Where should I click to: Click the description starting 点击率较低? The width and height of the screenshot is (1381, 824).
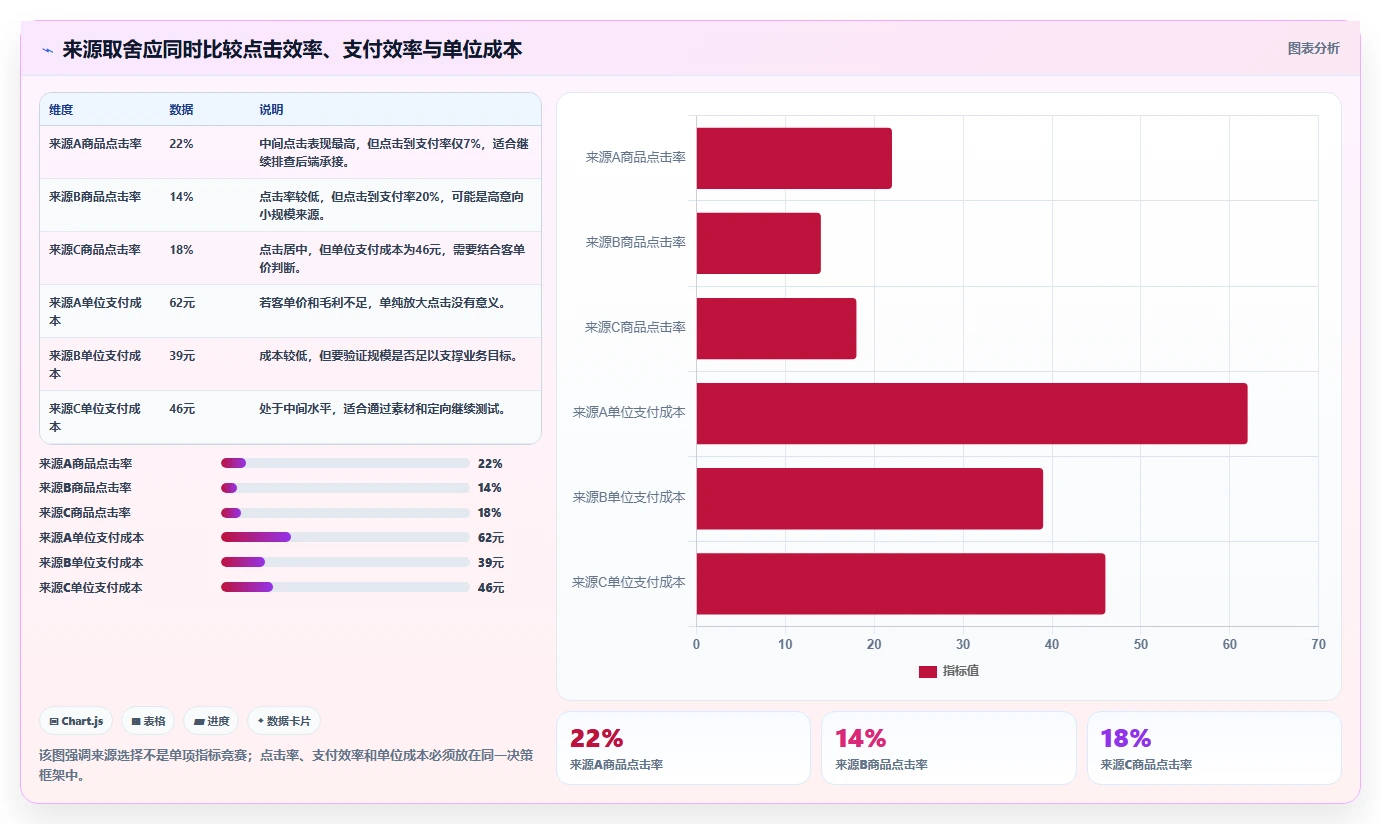pyautogui.click(x=391, y=206)
